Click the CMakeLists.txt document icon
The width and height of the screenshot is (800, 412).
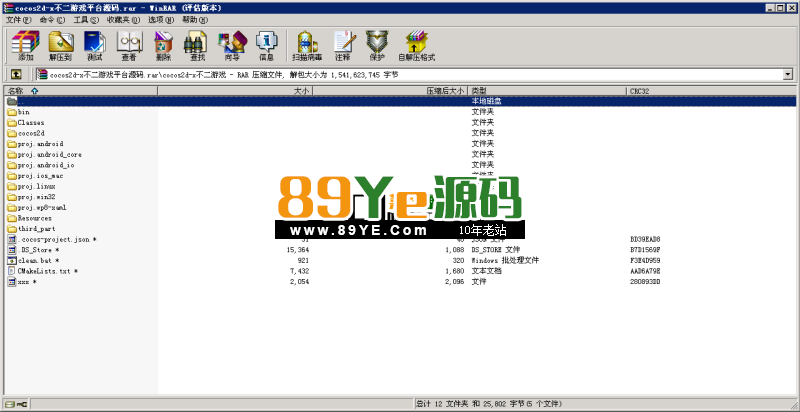pyautogui.click(x=12, y=271)
